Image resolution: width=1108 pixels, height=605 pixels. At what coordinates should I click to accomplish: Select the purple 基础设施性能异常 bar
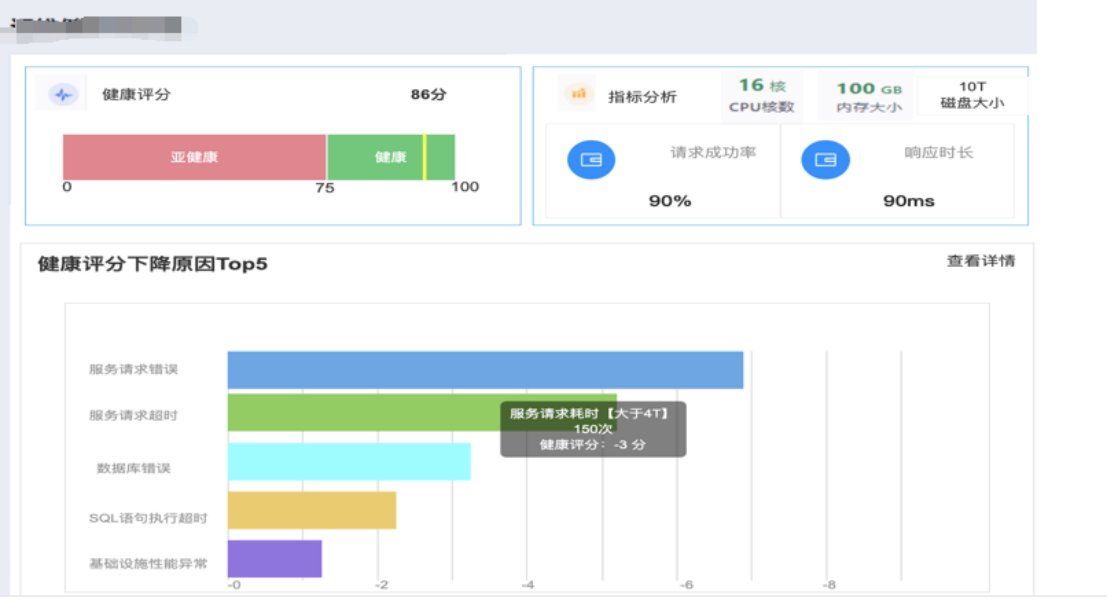tap(274, 559)
